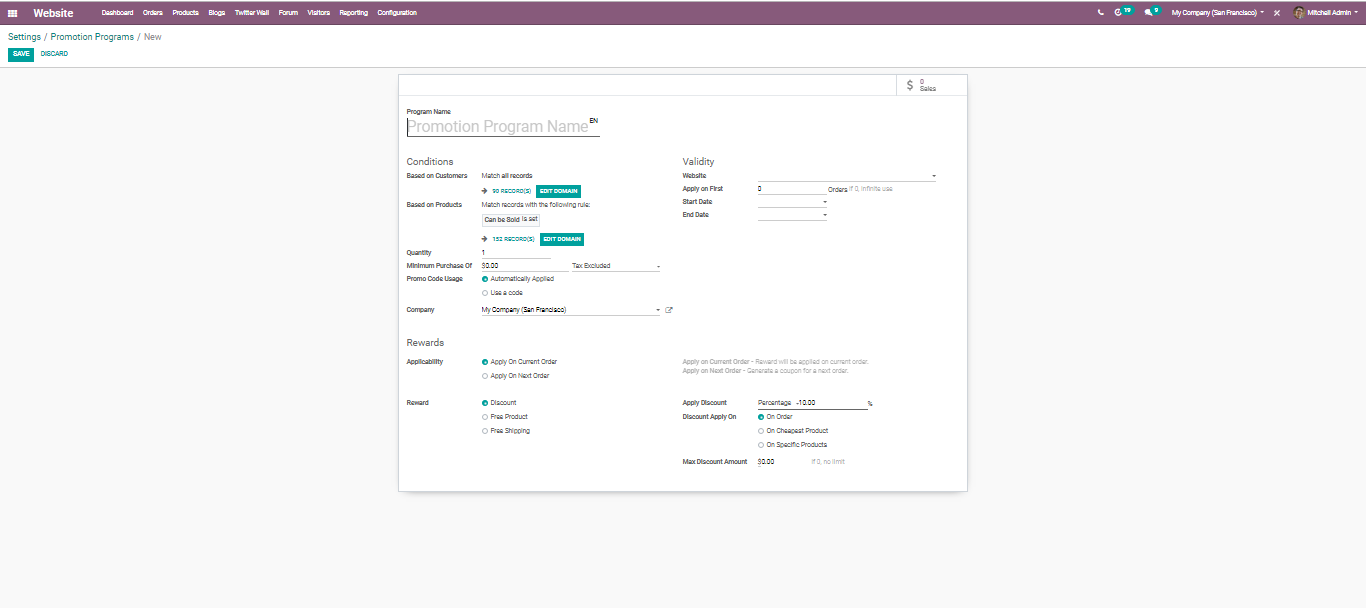
Task: Open Blogs menu
Action: (217, 13)
